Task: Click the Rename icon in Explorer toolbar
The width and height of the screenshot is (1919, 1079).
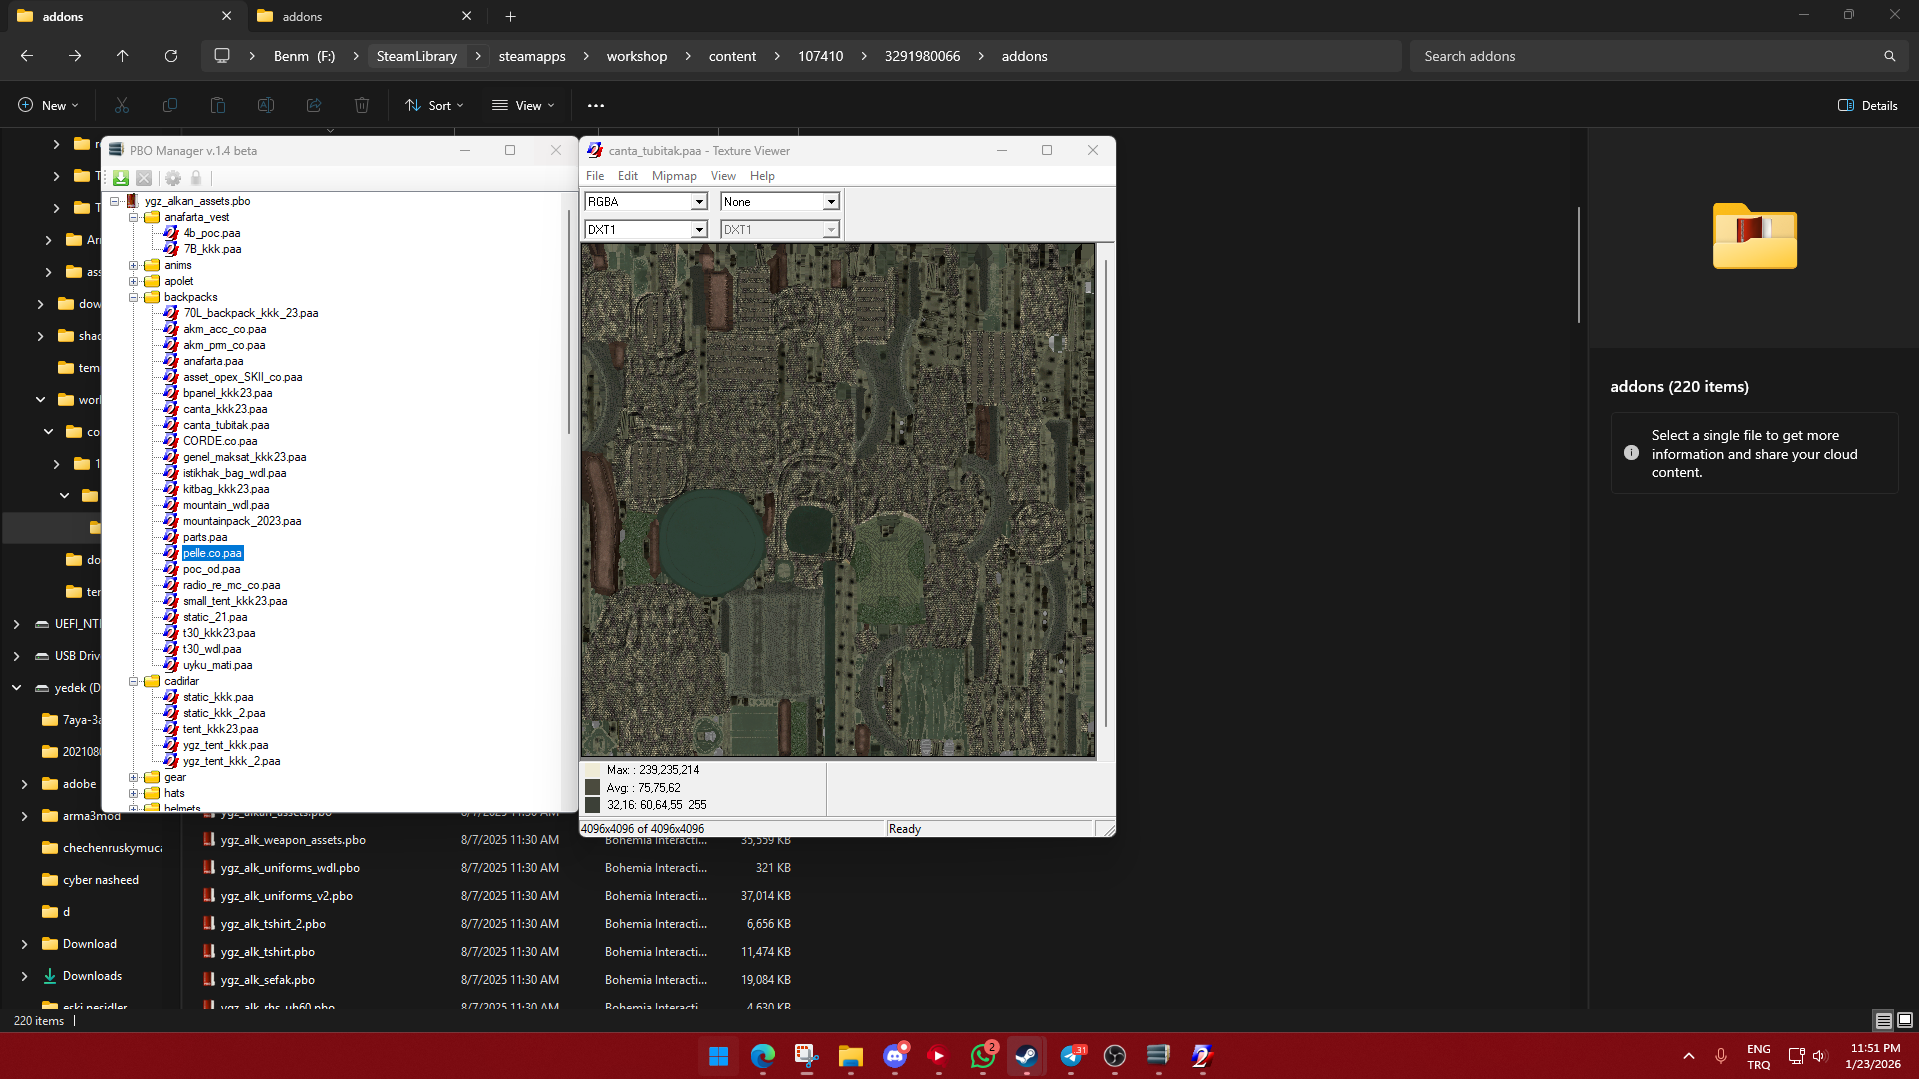Action: tap(266, 105)
